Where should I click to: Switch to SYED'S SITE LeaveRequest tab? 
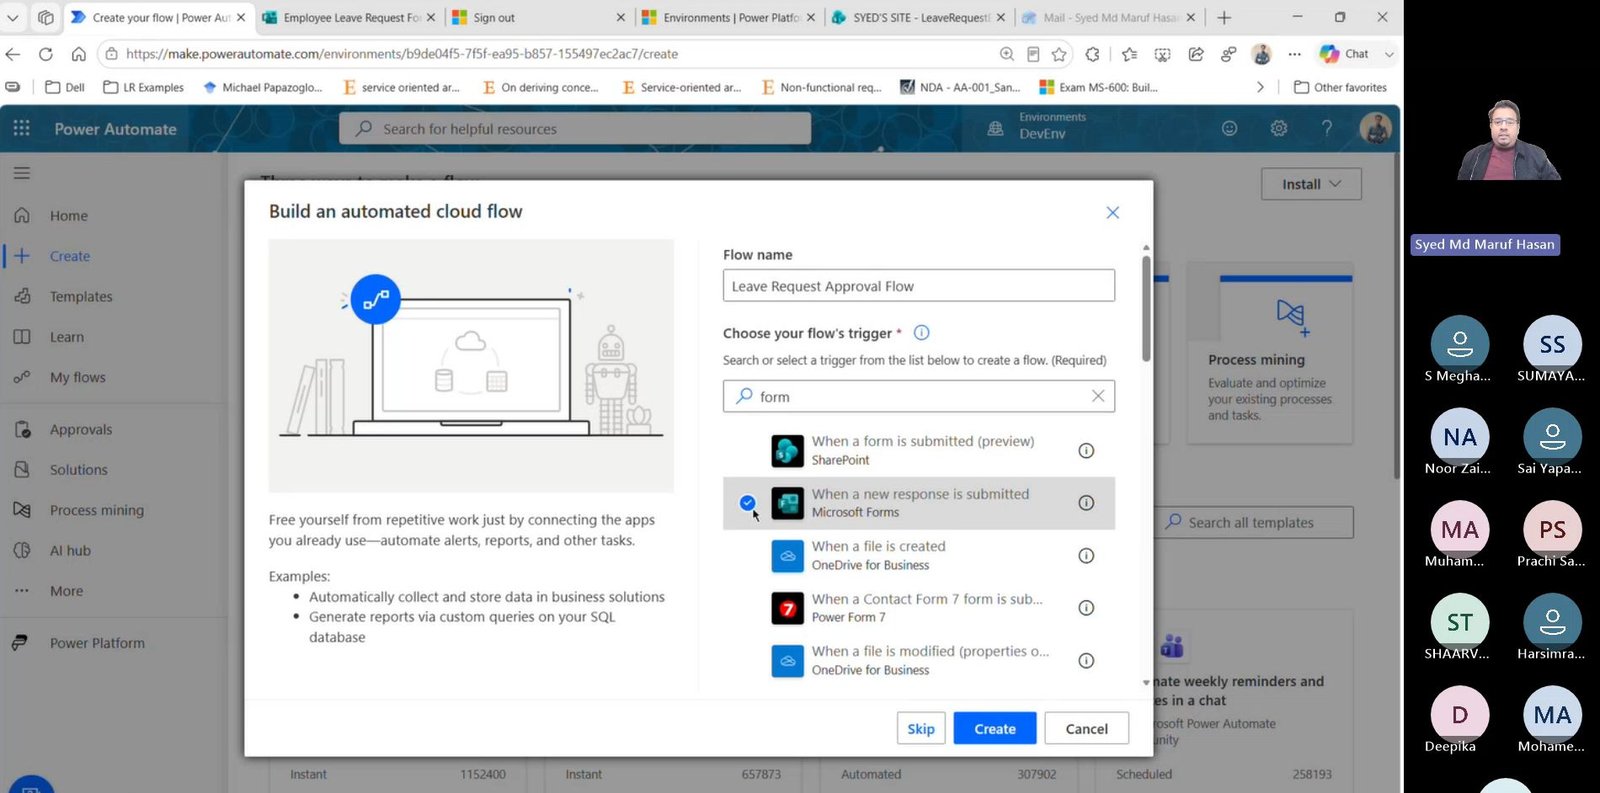point(918,18)
